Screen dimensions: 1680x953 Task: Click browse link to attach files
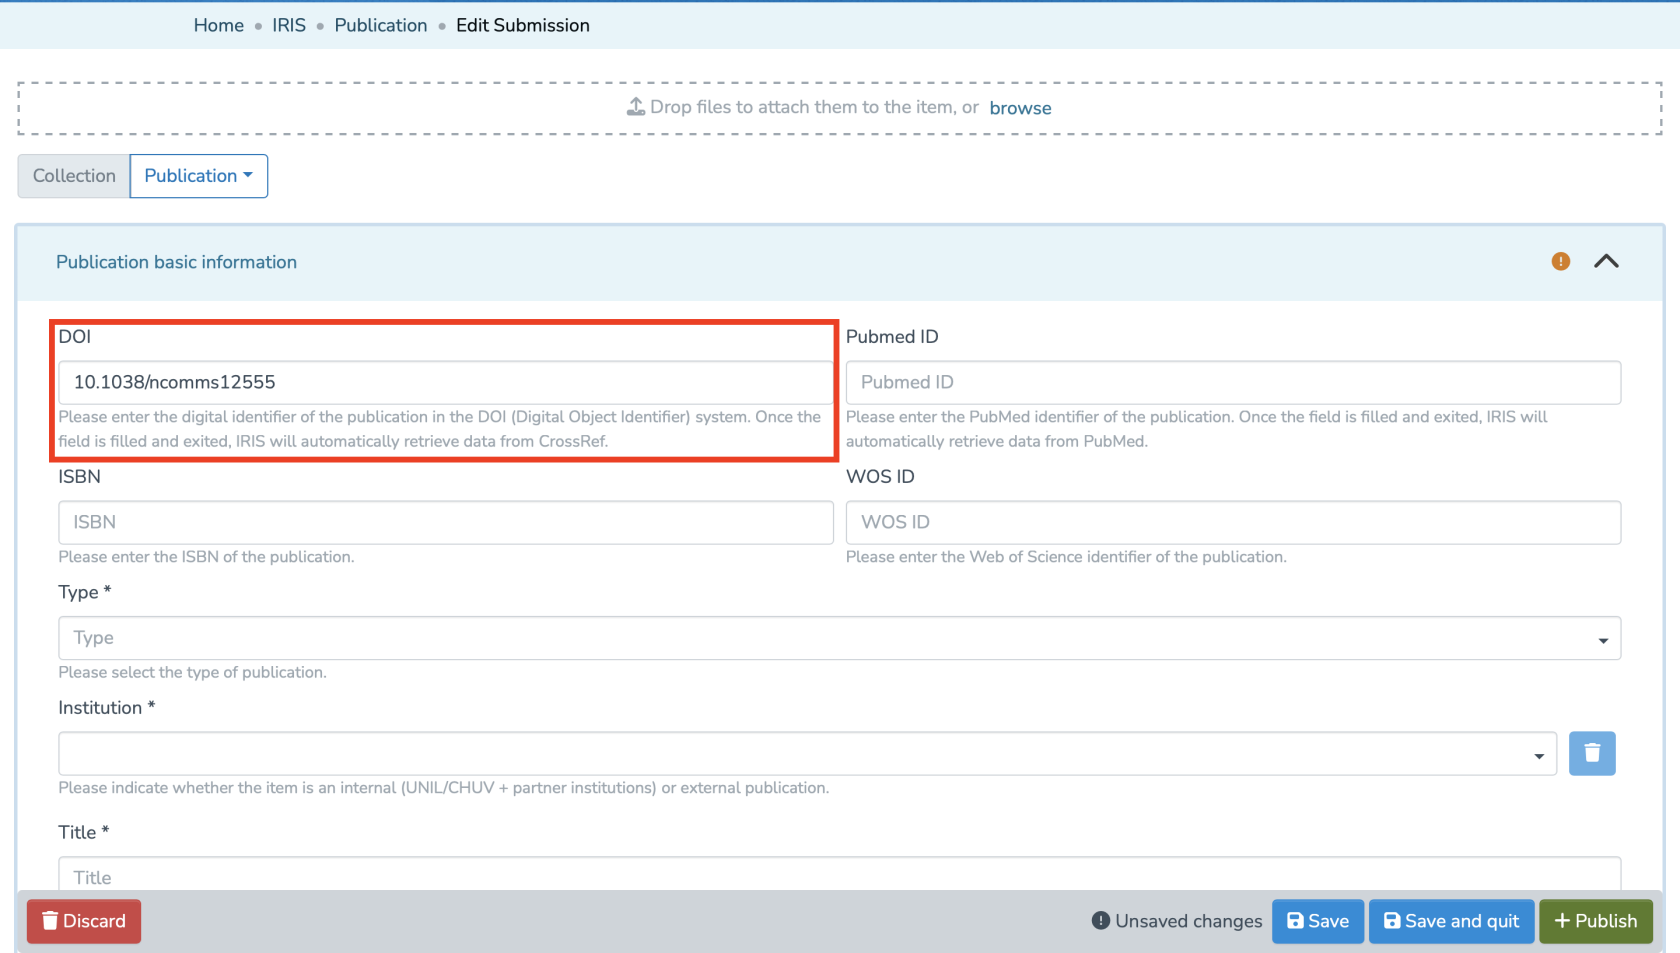1020,108
